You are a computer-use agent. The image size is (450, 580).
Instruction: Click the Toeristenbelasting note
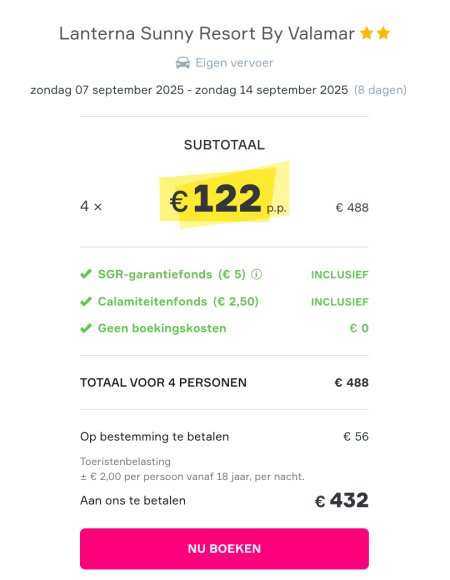[x=192, y=469]
